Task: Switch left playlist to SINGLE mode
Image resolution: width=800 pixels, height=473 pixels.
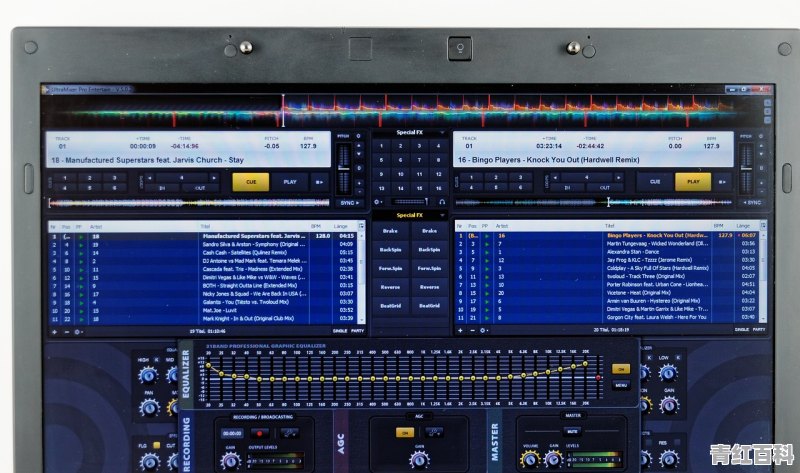Action: (x=340, y=331)
